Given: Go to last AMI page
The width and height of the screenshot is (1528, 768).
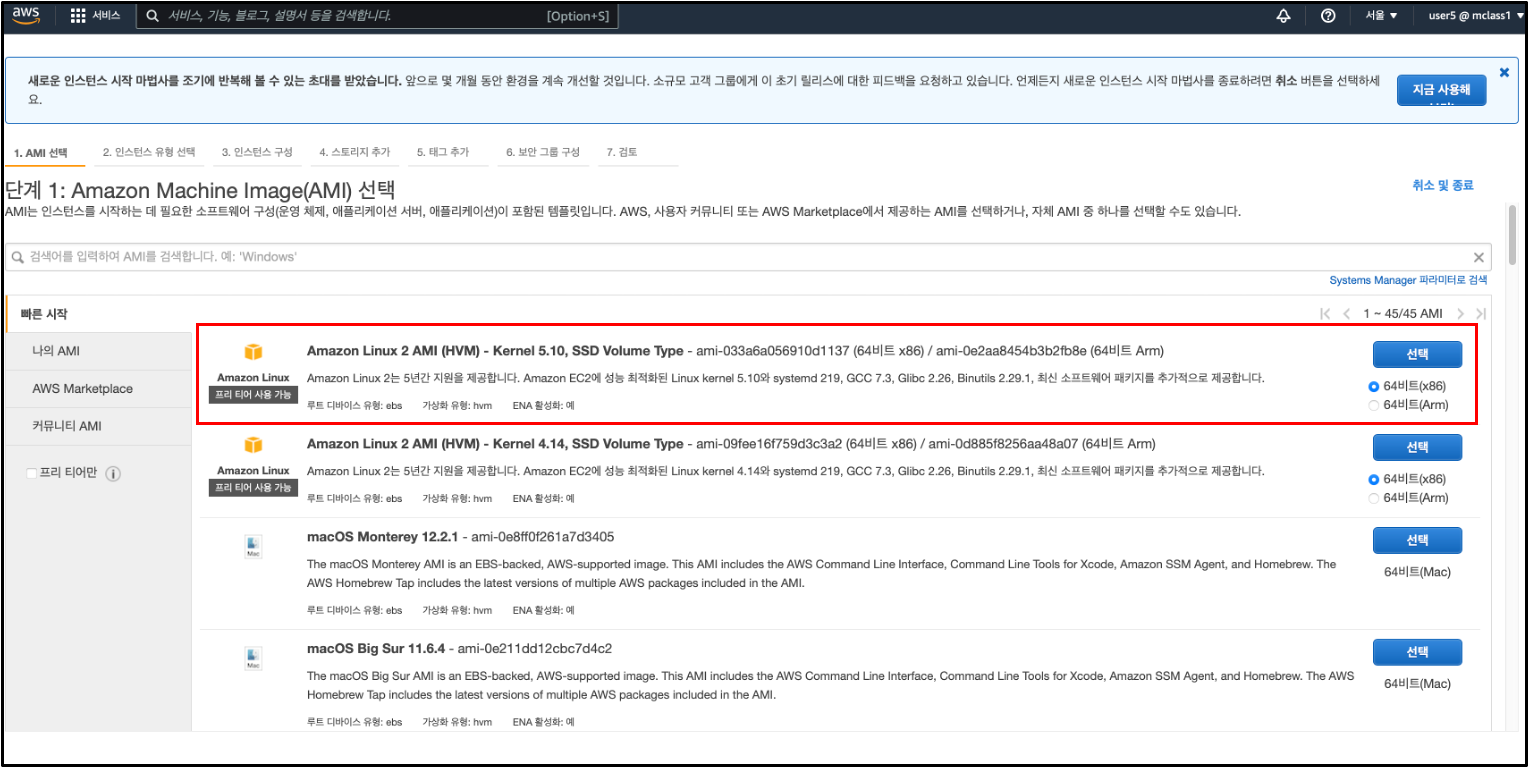Looking at the screenshot, I should (1480, 314).
